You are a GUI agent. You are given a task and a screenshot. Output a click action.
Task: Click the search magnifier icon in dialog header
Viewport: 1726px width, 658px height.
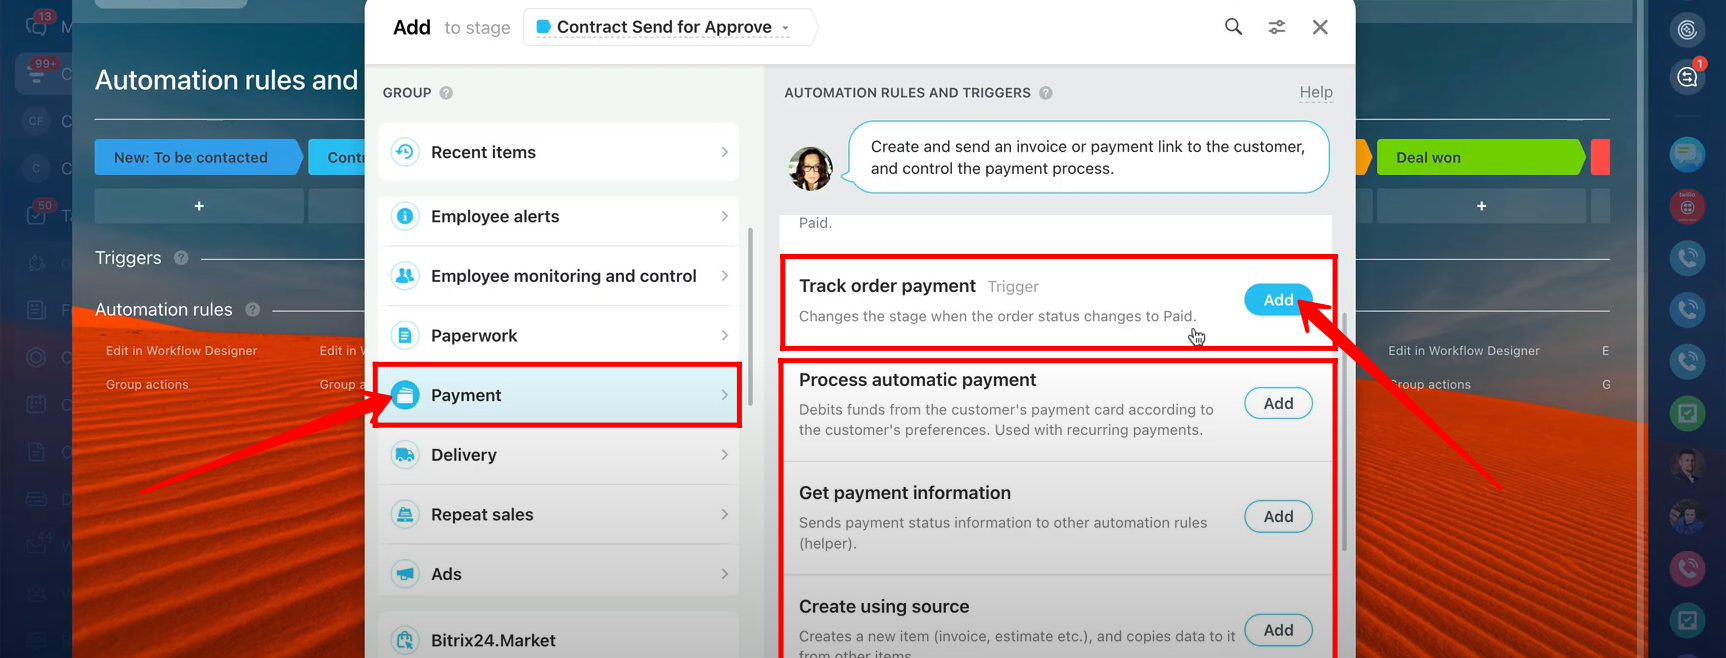[x=1233, y=27]
